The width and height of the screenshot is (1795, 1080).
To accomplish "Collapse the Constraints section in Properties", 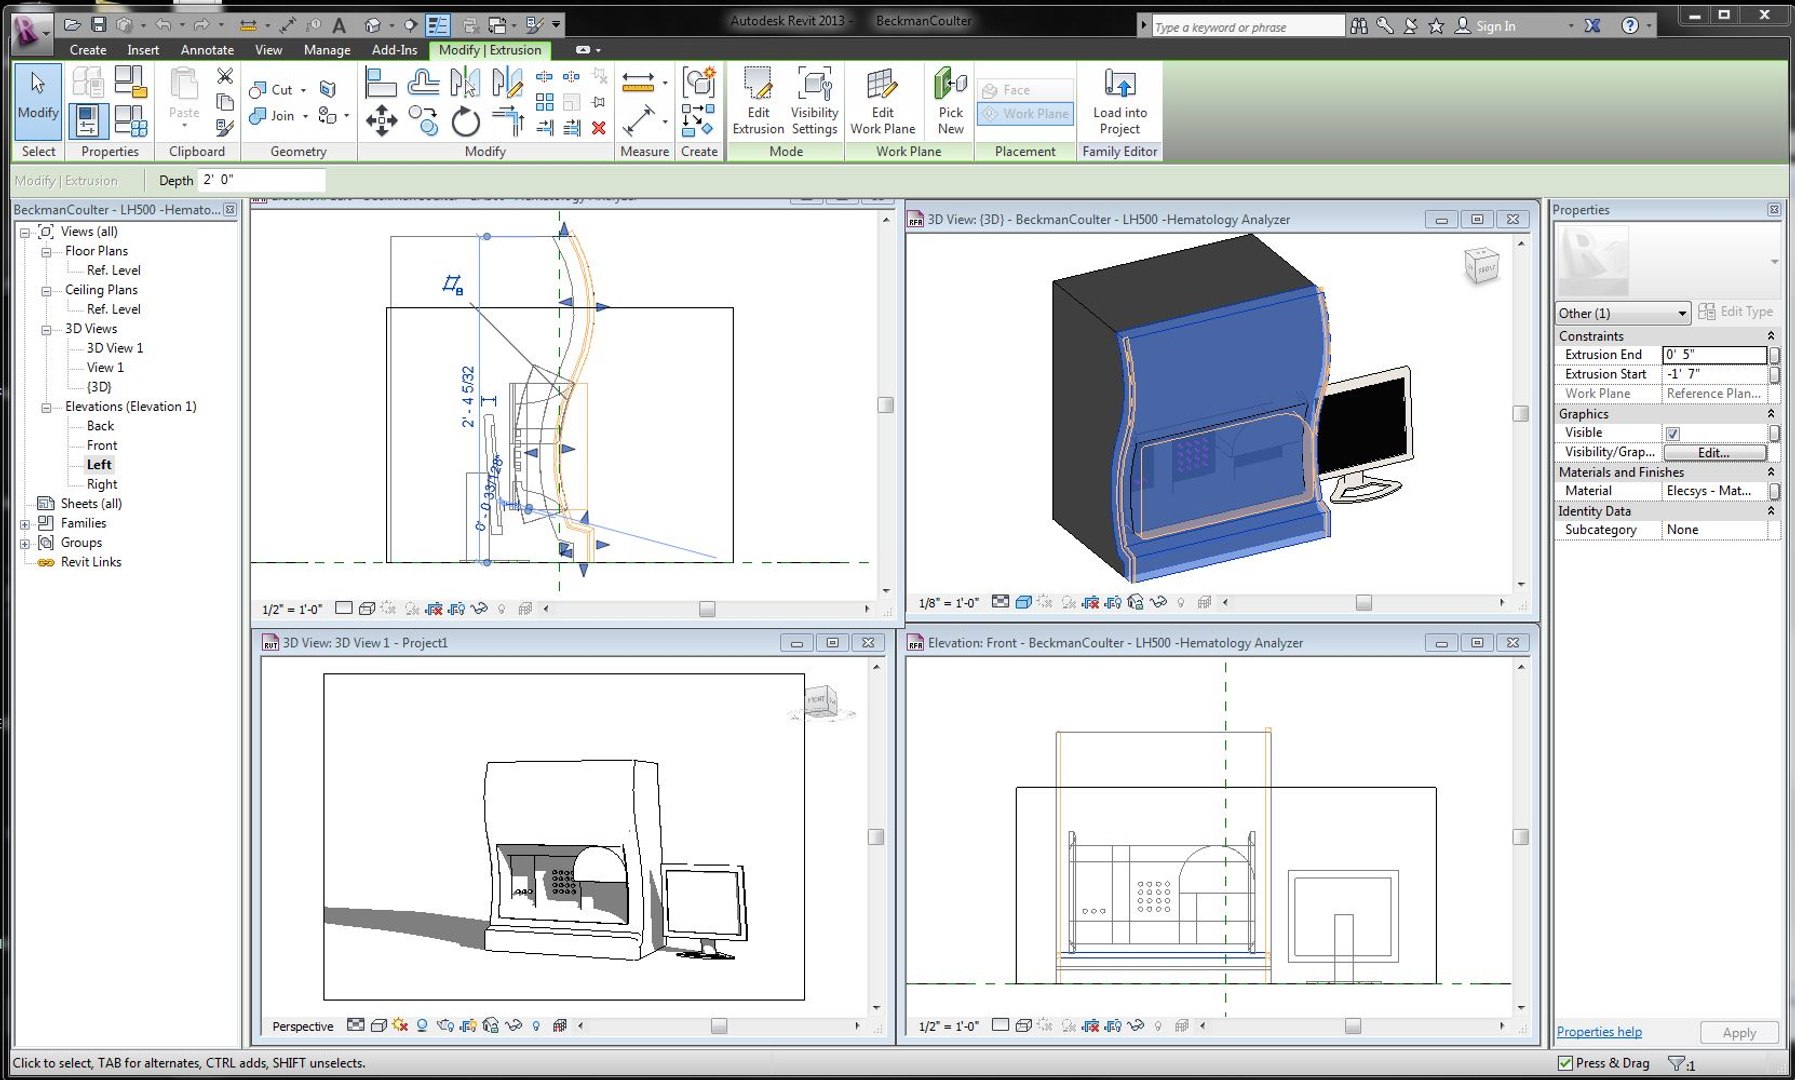I will point(1770,336).
